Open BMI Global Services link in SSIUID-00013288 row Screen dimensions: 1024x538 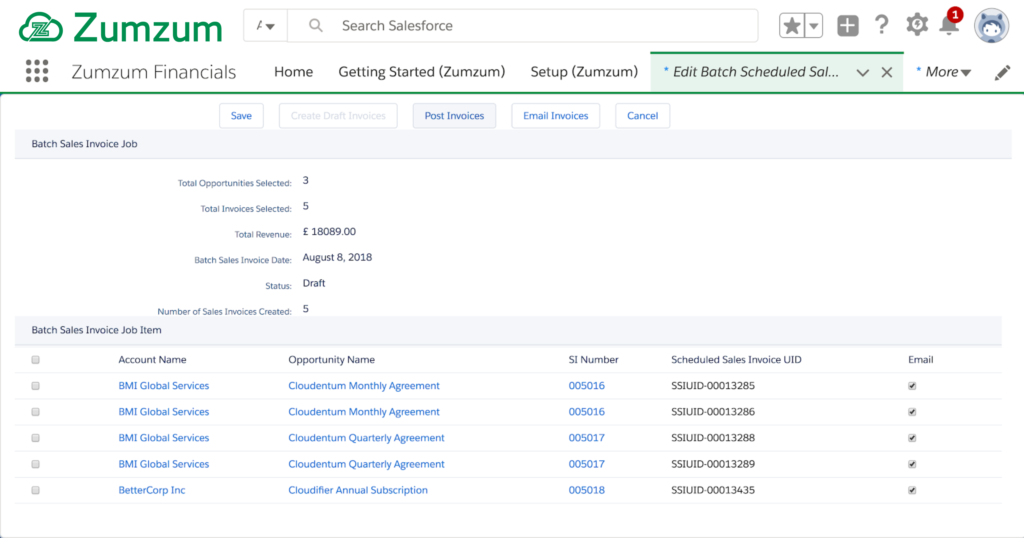coord(164,438)
